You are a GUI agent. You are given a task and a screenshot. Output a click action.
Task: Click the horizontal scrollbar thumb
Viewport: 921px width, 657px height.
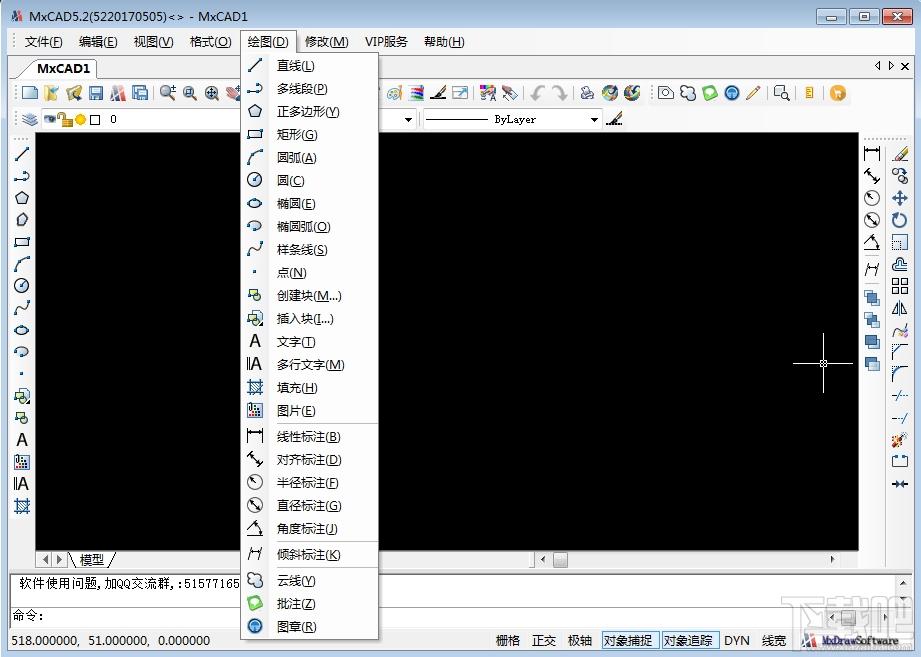pos(560,560)
